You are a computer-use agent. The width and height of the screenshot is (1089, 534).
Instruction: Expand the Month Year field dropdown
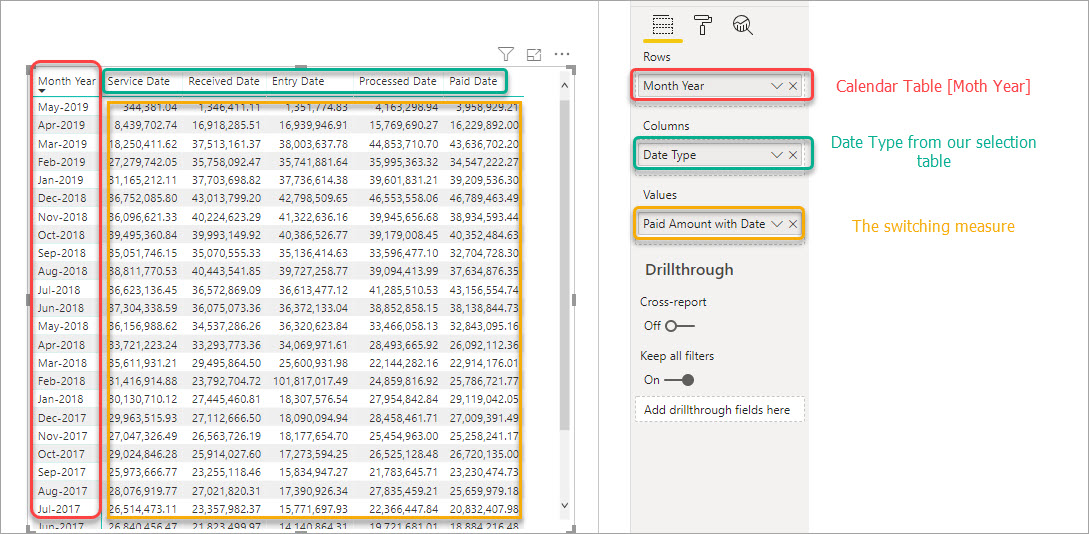pos(777,86)
